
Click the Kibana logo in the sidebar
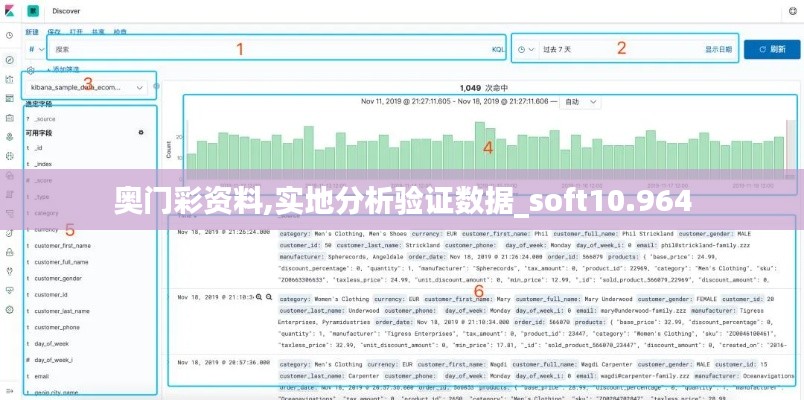click(x=9, y=11)
